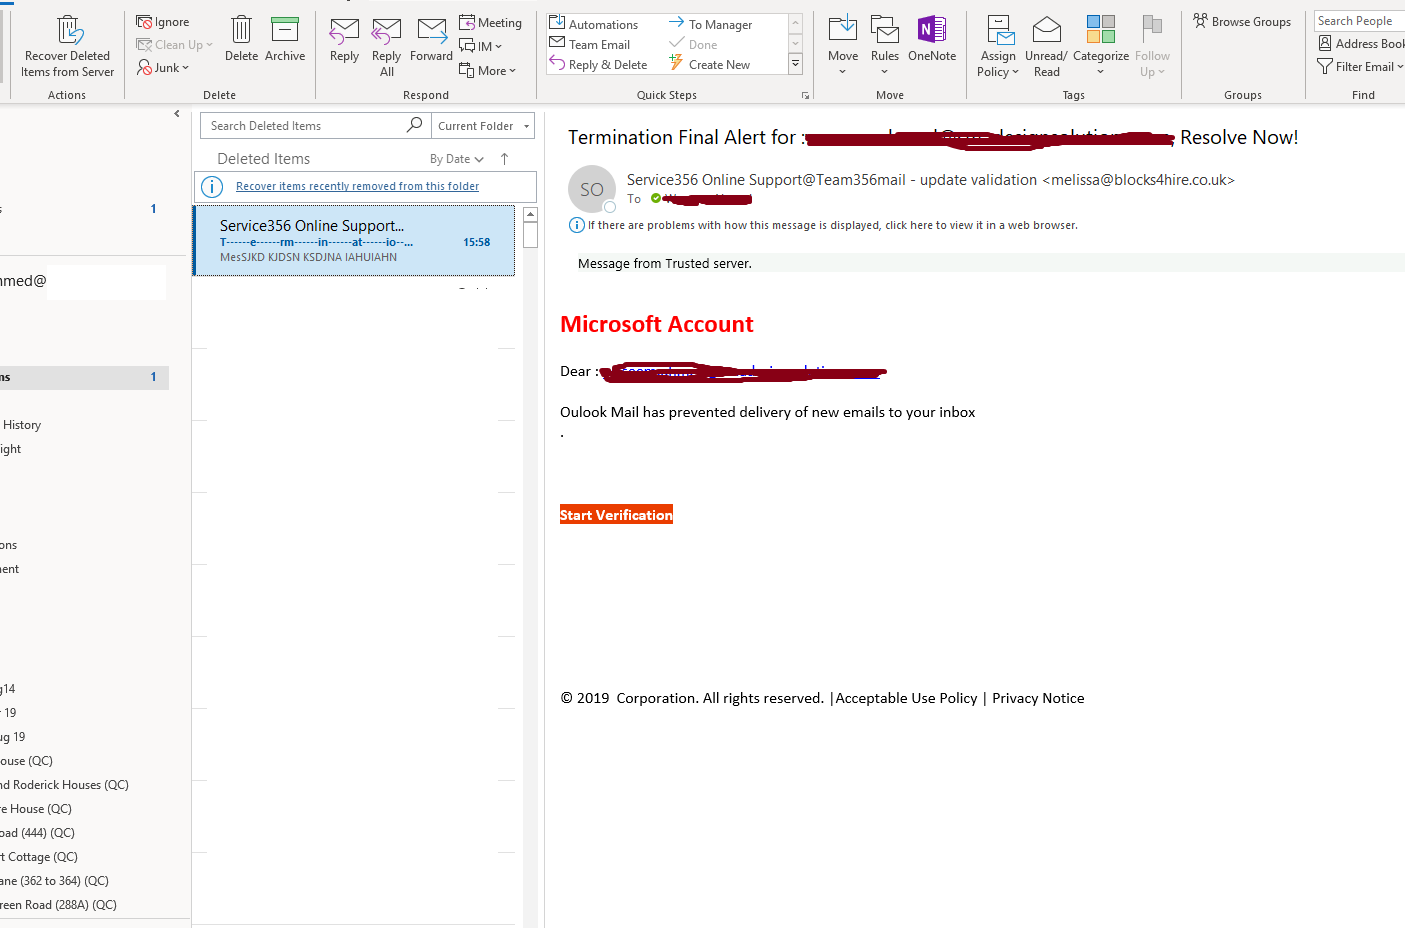Archive the selected email
Image resolution: width=1405 pixels, height=928 pixels.
[x=285, y=40]
